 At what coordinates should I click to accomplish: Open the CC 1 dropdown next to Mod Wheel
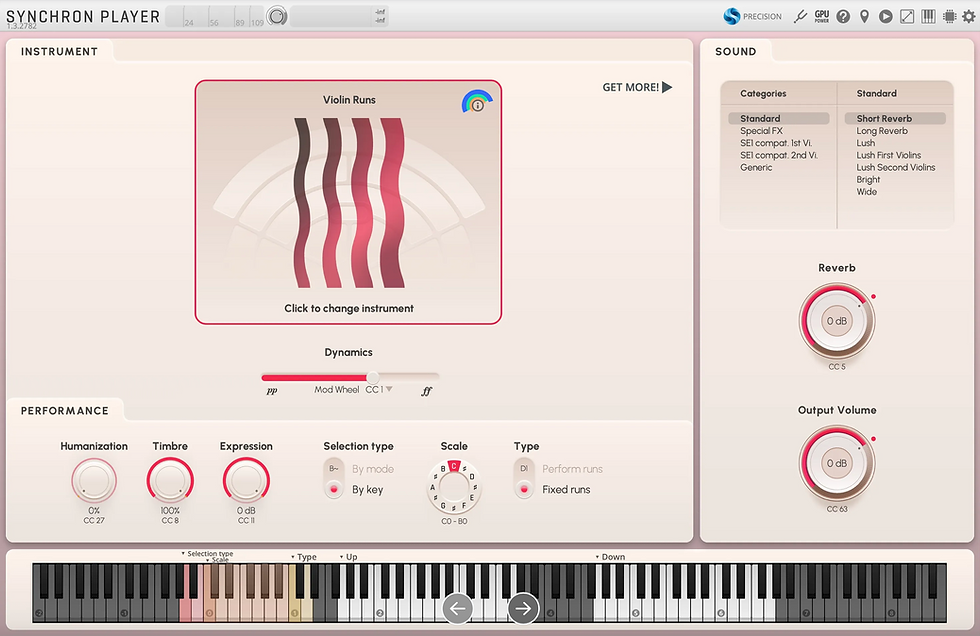[x=378, y=388]
